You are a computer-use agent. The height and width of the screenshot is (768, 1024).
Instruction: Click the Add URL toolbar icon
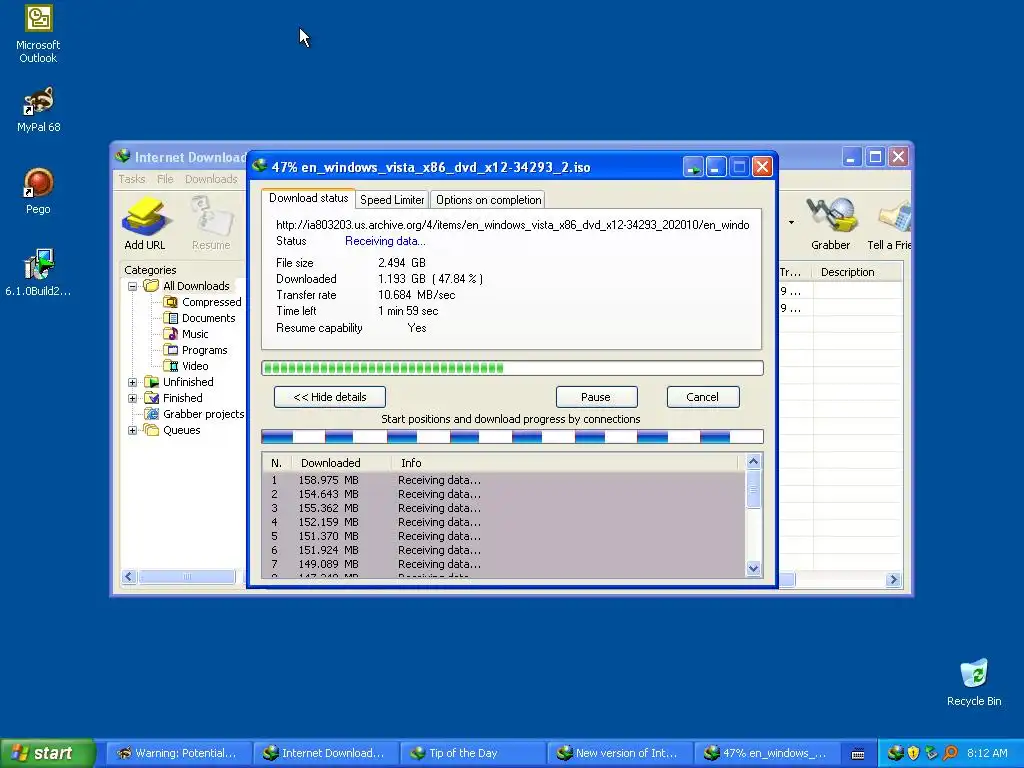145,224
